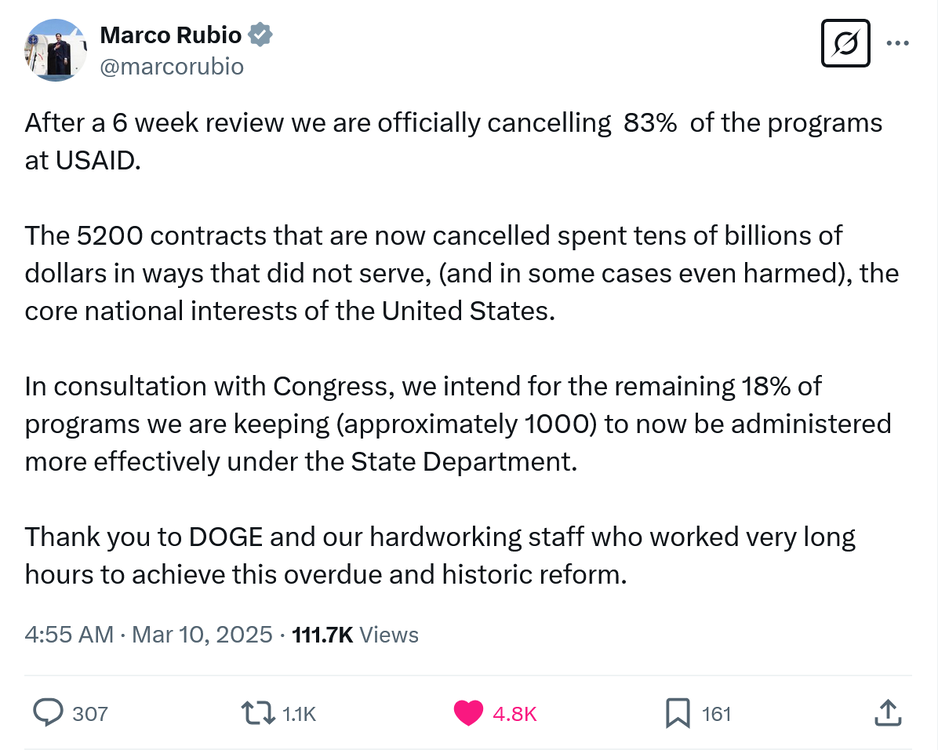The image size is (938, 750).
Task: Click the "Thank you to DOGE" paragraph
Action: coord(440,555)
